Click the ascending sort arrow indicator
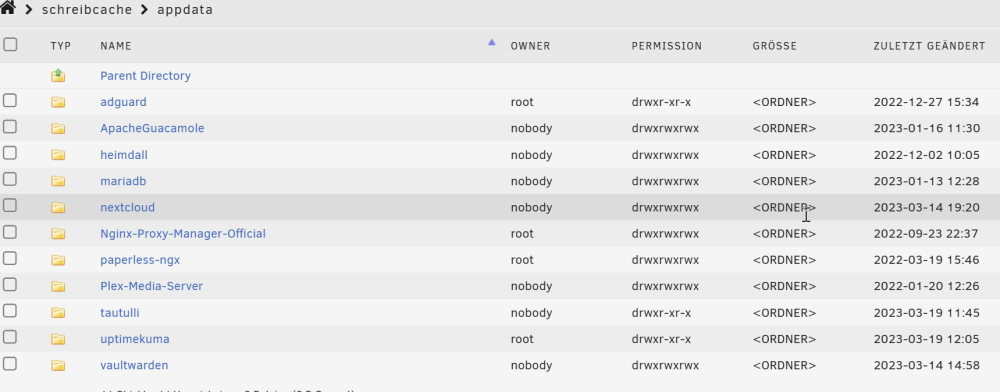This screenshot has width=1000, height=392. click(491, 42)
